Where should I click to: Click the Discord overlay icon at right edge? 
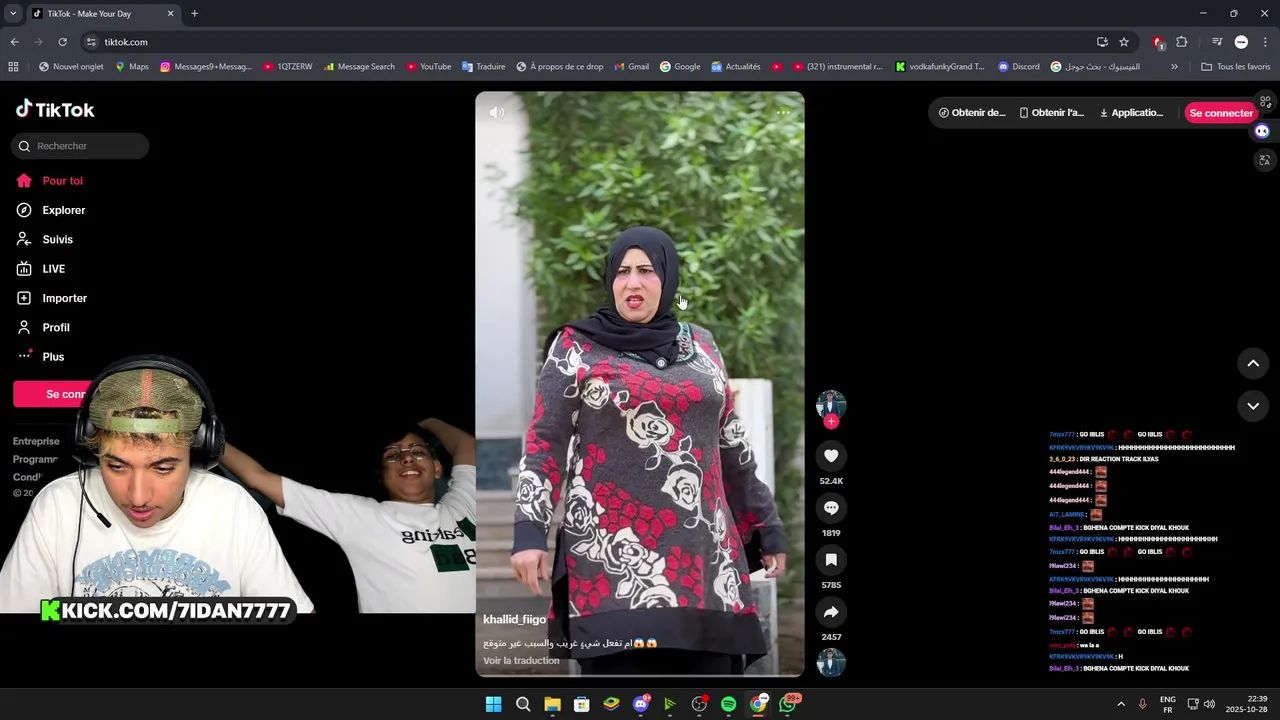point(1262,131)
